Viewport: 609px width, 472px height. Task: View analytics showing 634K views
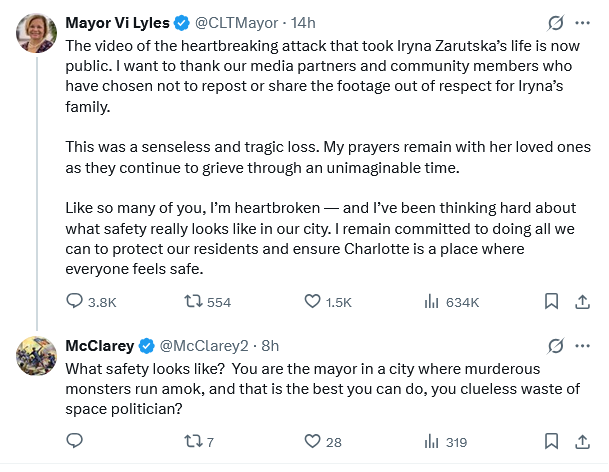coord(433,301)
